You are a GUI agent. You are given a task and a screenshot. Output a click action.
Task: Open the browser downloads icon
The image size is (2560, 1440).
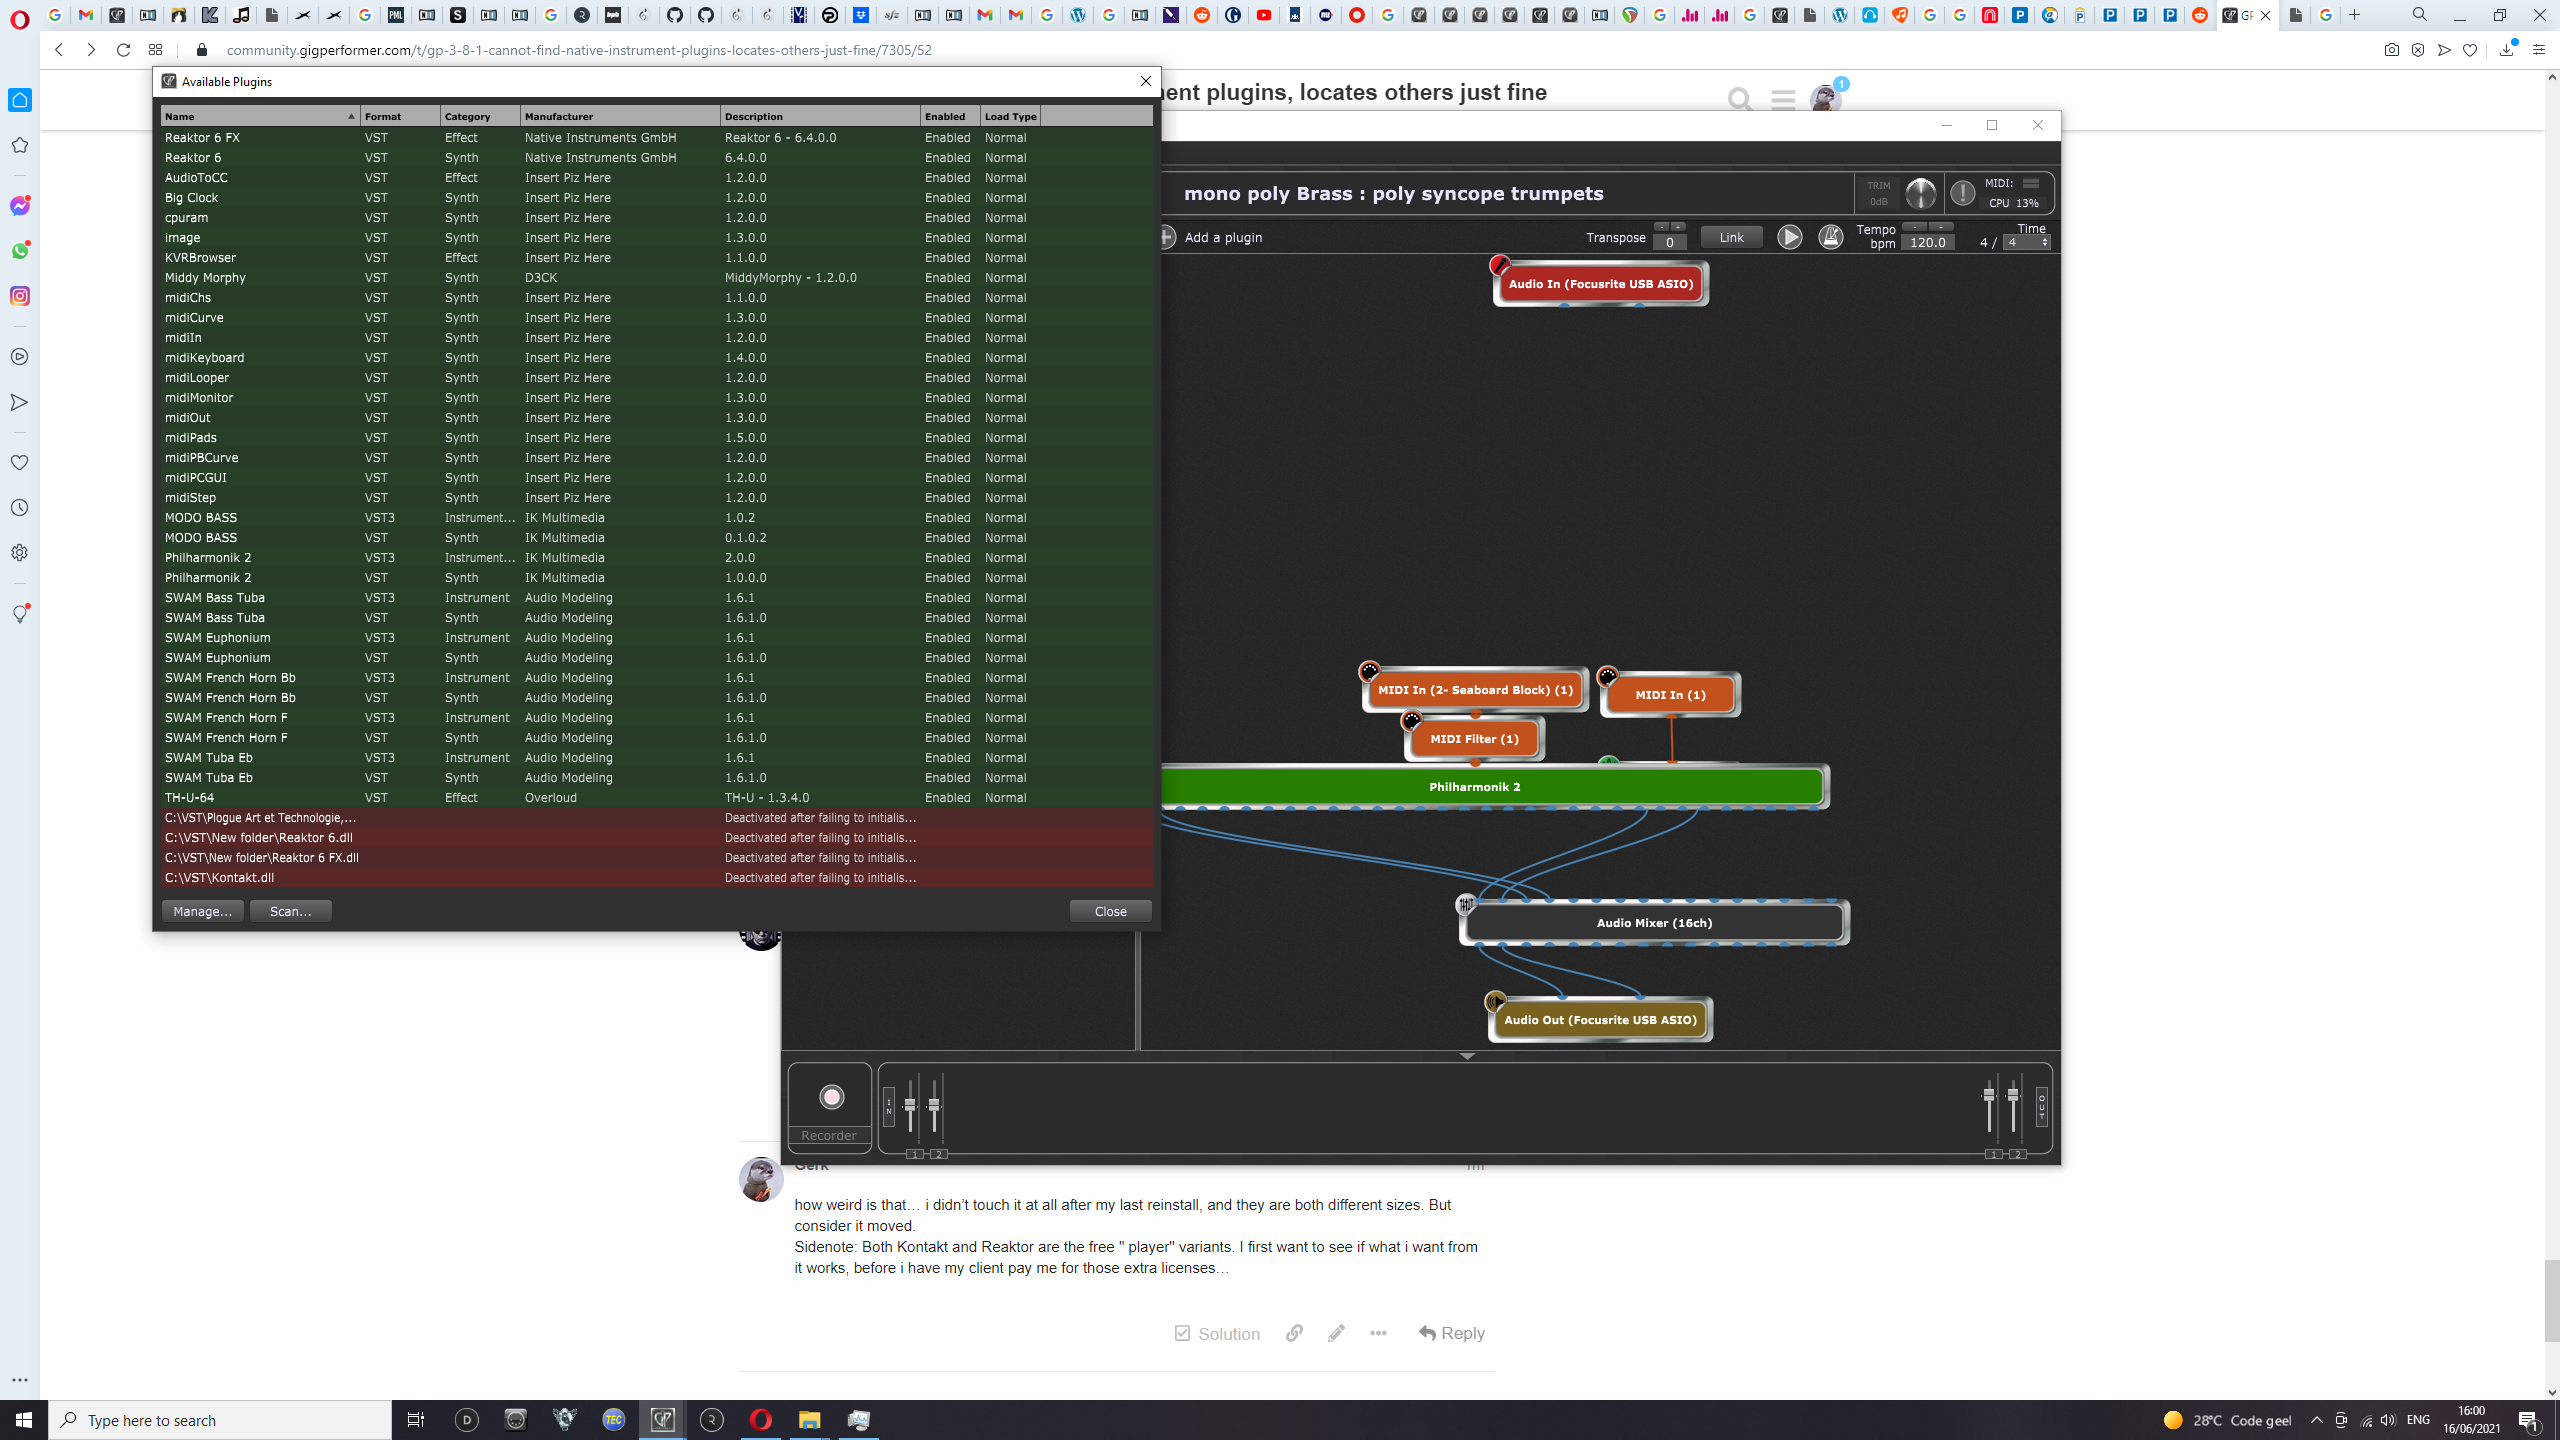point(2506,50)
